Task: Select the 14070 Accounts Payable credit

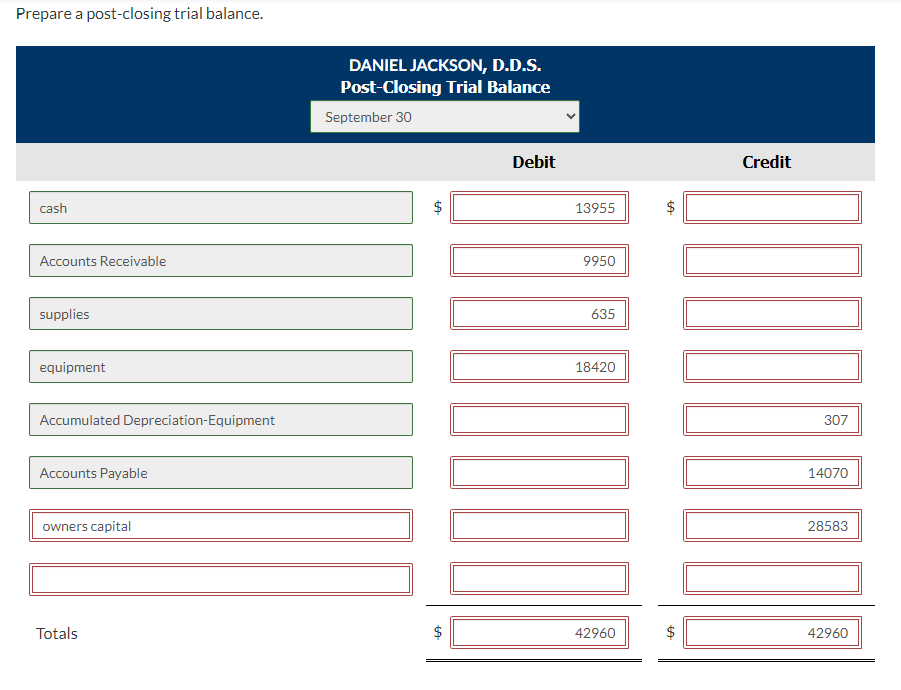Action: click(771, 472)
